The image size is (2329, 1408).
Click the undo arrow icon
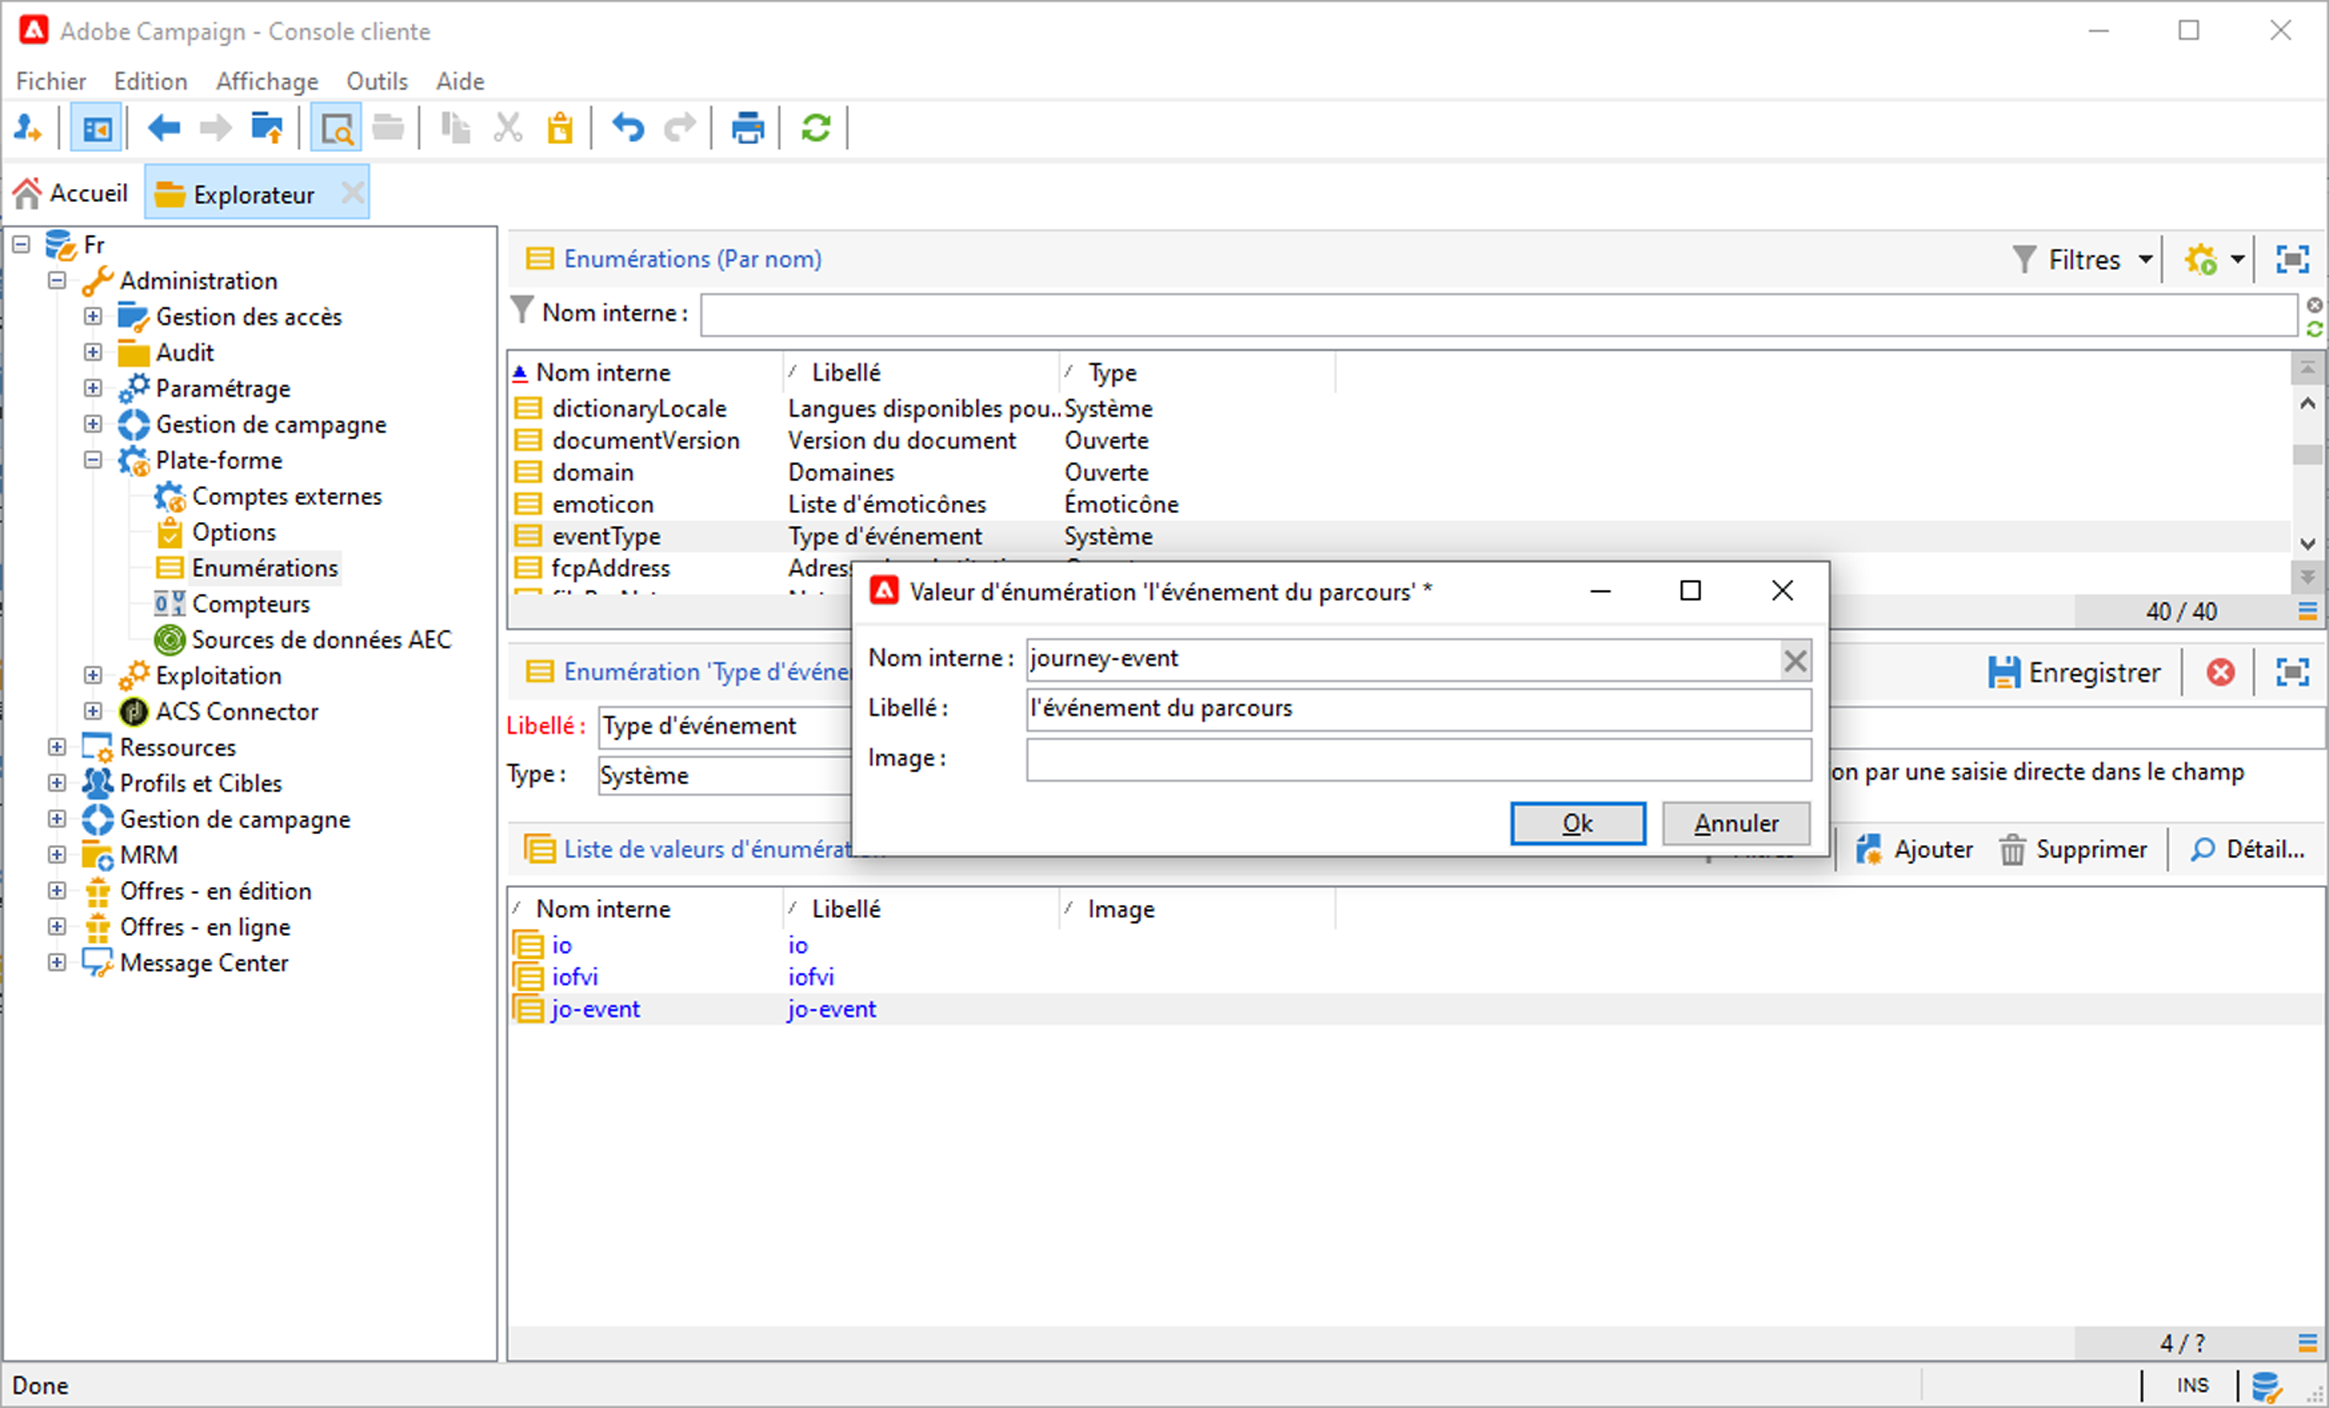(x=628, y=128)
